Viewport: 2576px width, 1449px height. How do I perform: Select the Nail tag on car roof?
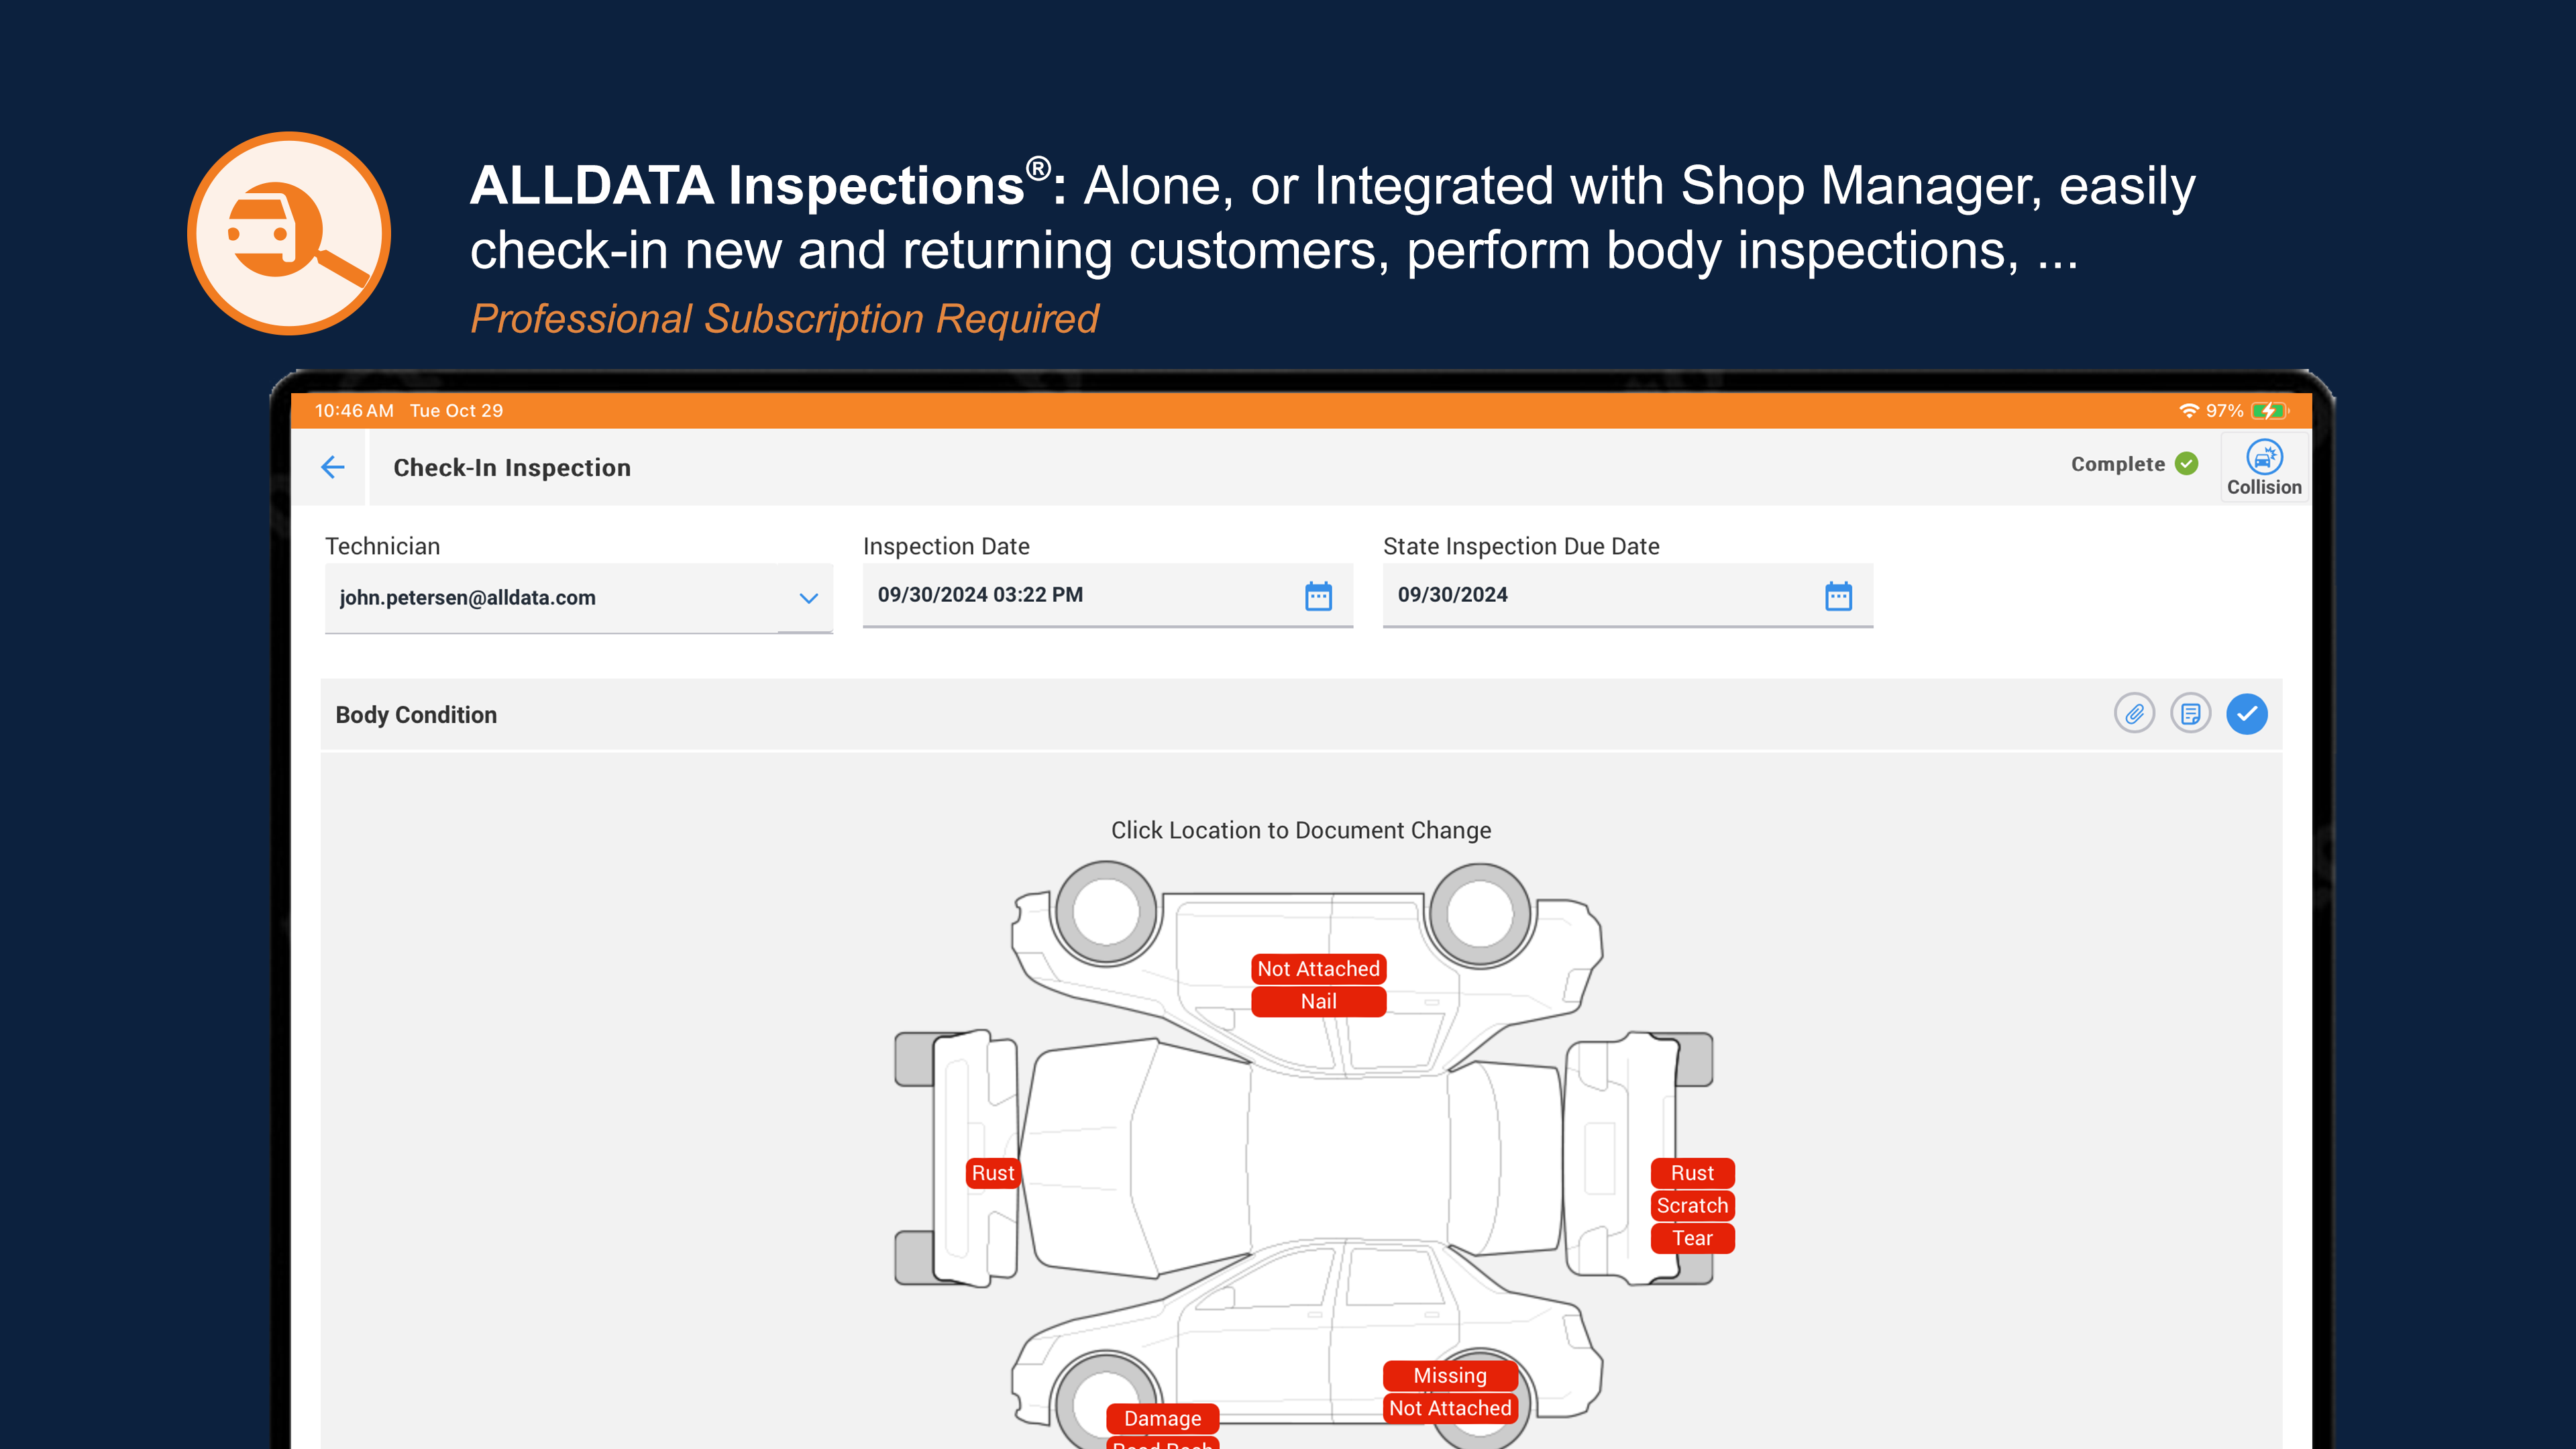coord(1318,1001)
